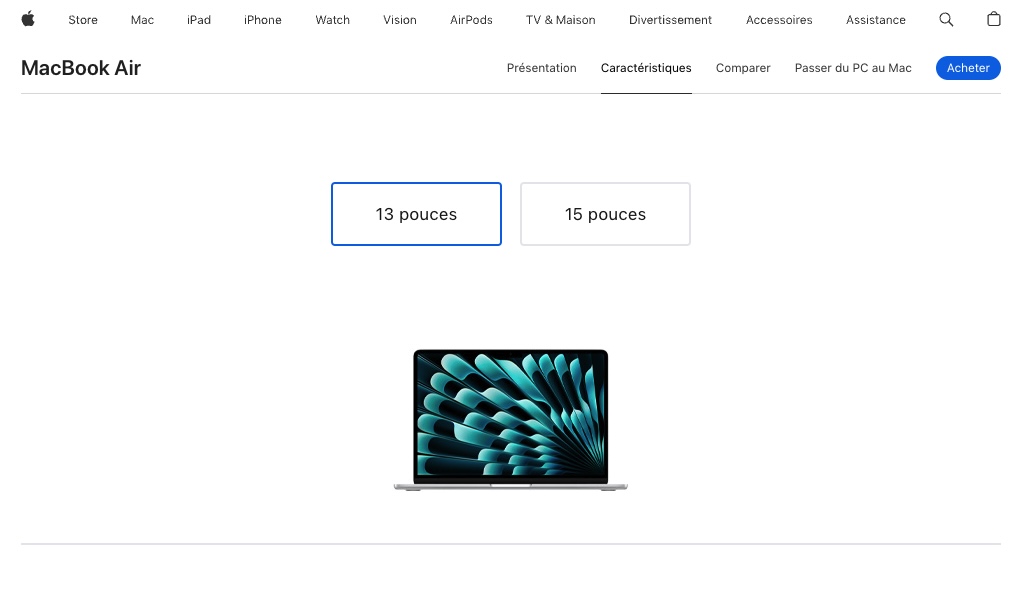Open the Assistance page
The image size is (1032, 589).
[x=875, y=19]
